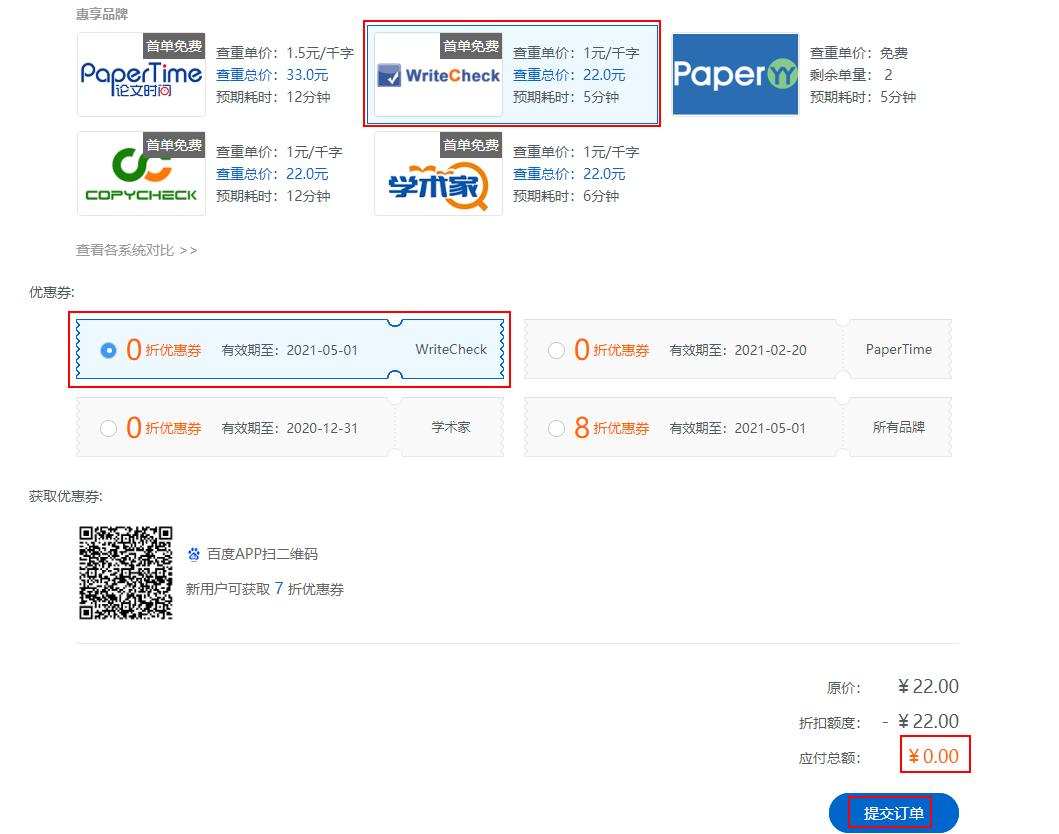Click the 首单免费 badge on WriteCheck

[x=471, y=46]
